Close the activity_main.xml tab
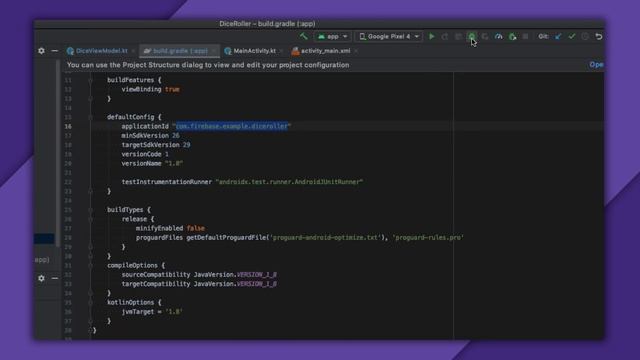This screenshot has width=640, height=360. coord(356,51)
